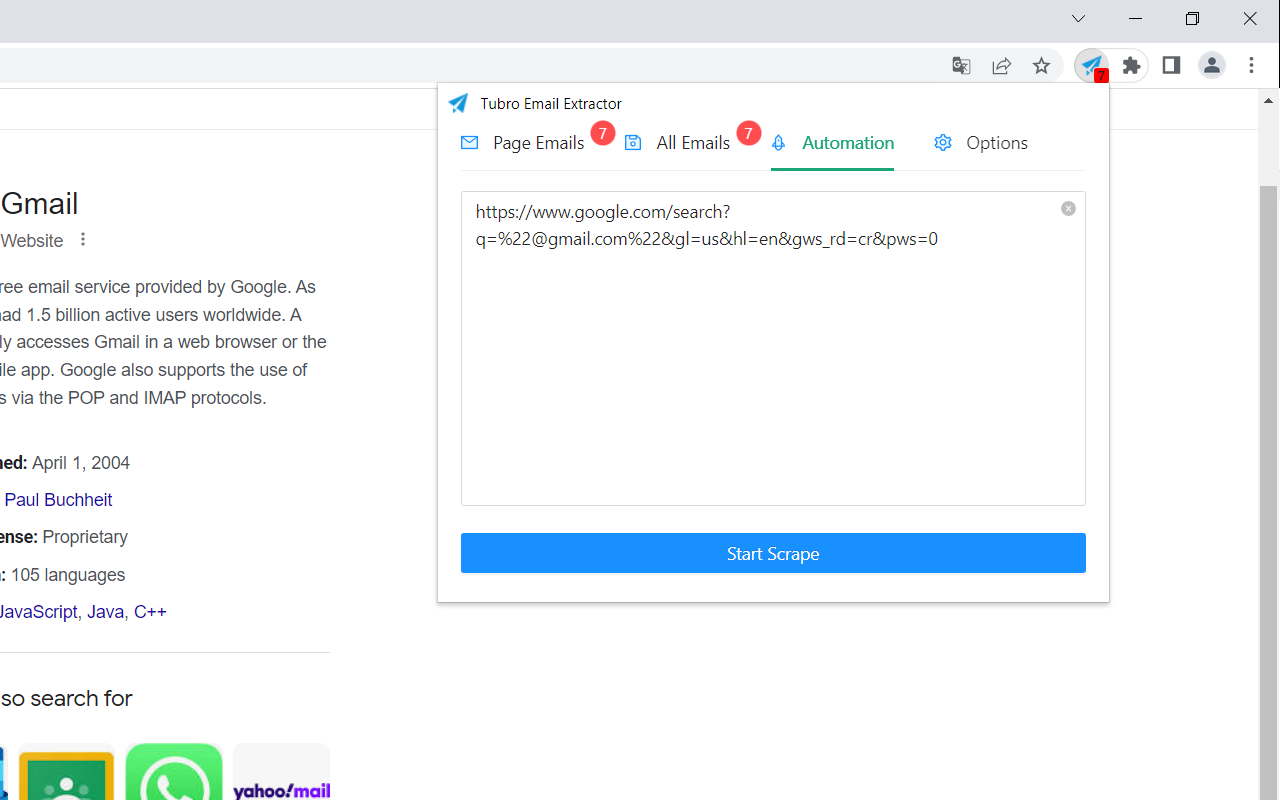This screenshot has height=800, width=1280.
Task: Open the Chrome Extensions puzzle menu
Action: click(x=1131, y=66)
